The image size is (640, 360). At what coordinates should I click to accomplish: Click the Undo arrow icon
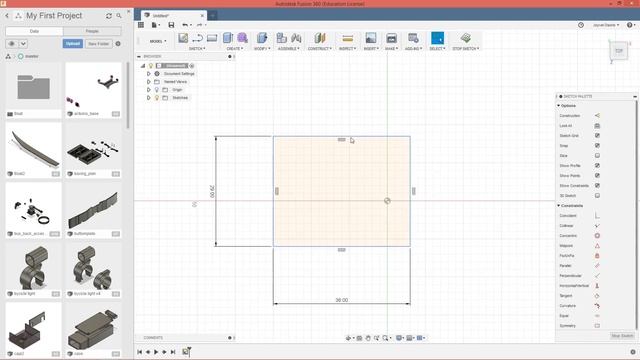tap(185, 25)
